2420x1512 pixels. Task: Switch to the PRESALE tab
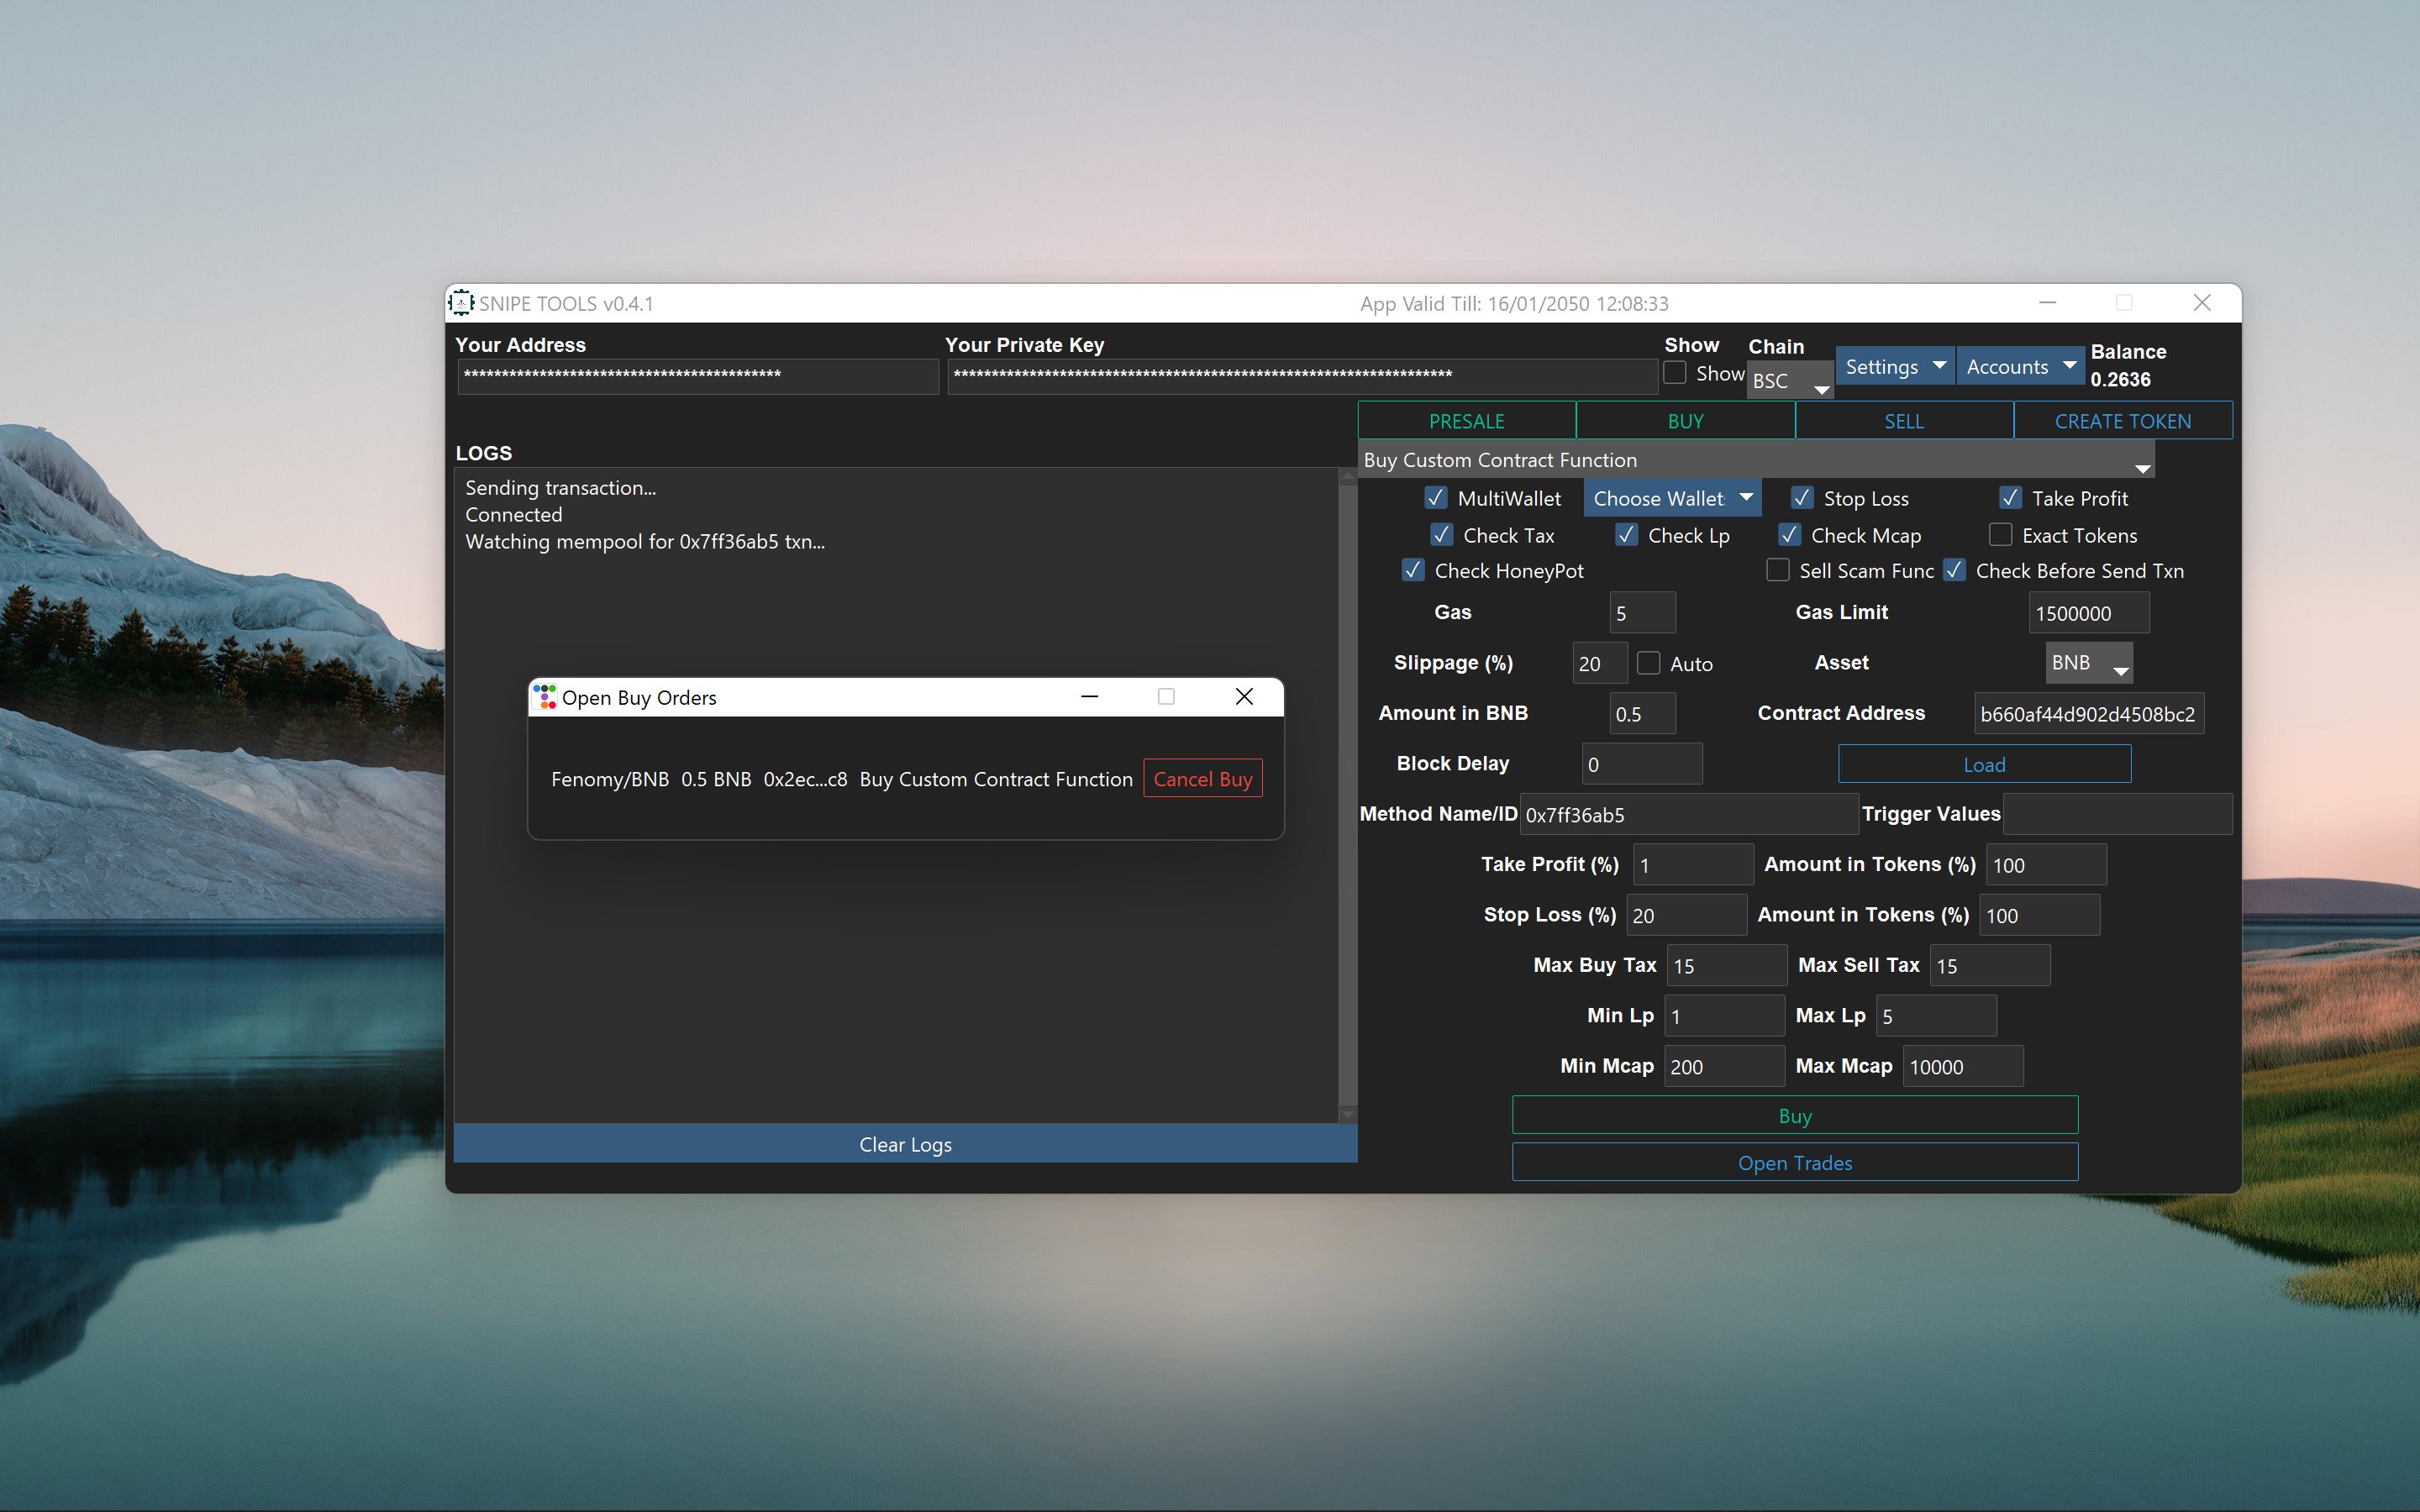(1466, 421)
